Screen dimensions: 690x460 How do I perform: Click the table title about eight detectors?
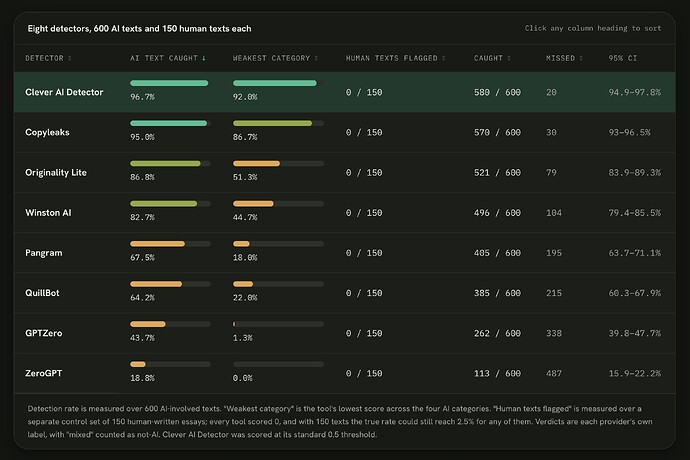click(139, 29)
